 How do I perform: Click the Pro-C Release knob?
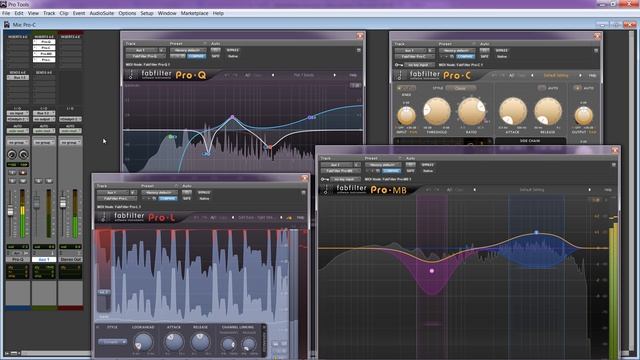click(x=548, y=111)
